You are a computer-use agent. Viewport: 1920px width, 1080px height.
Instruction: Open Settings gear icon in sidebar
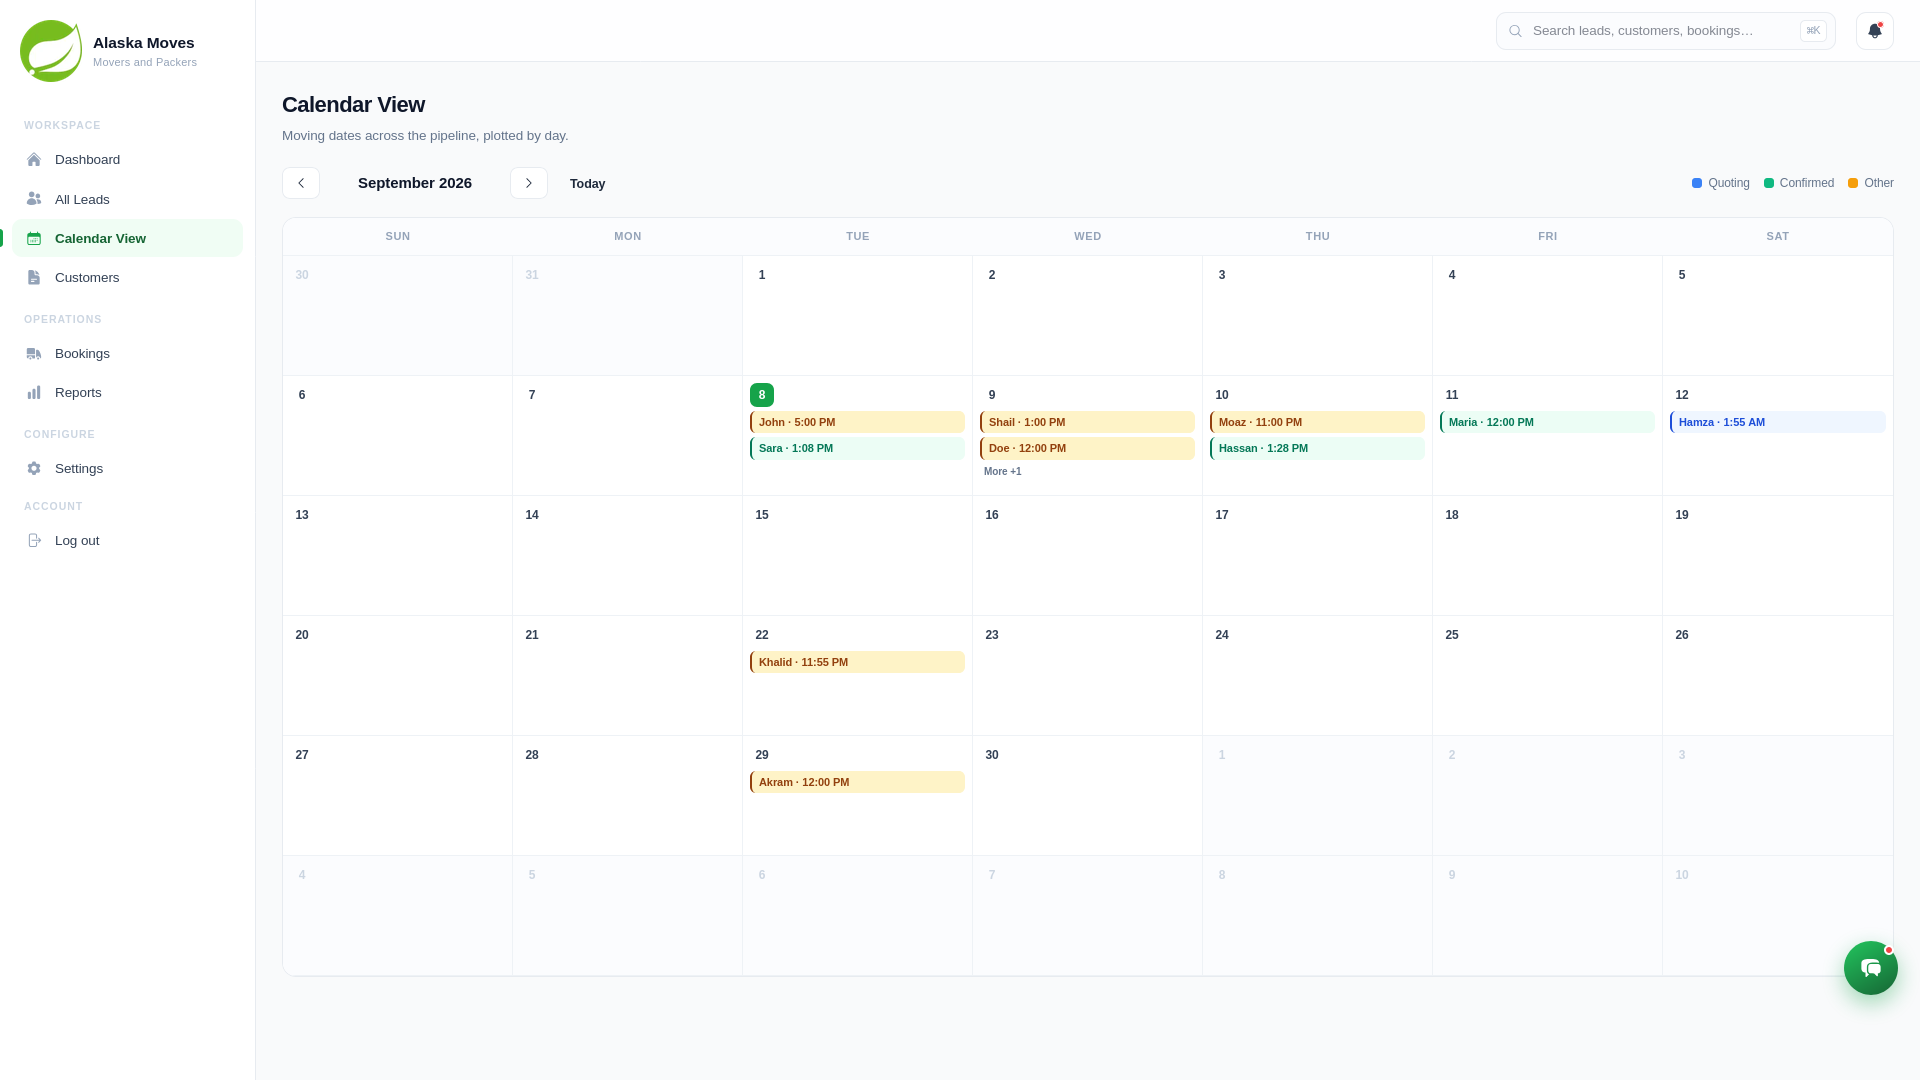coord(34,469)
